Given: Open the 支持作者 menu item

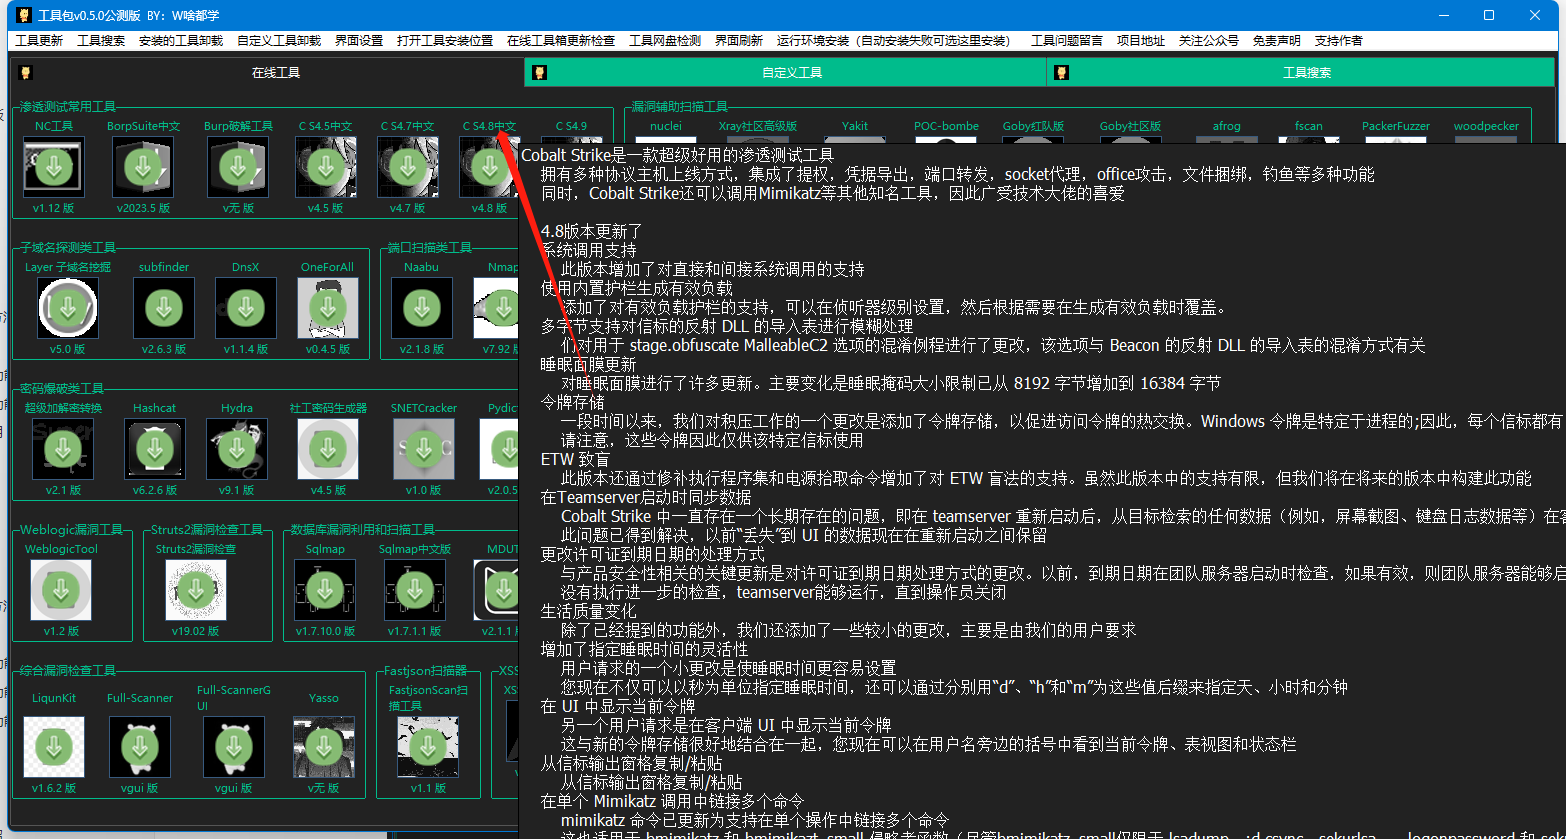Looking at the screenshot, I should click(1339, 41).
